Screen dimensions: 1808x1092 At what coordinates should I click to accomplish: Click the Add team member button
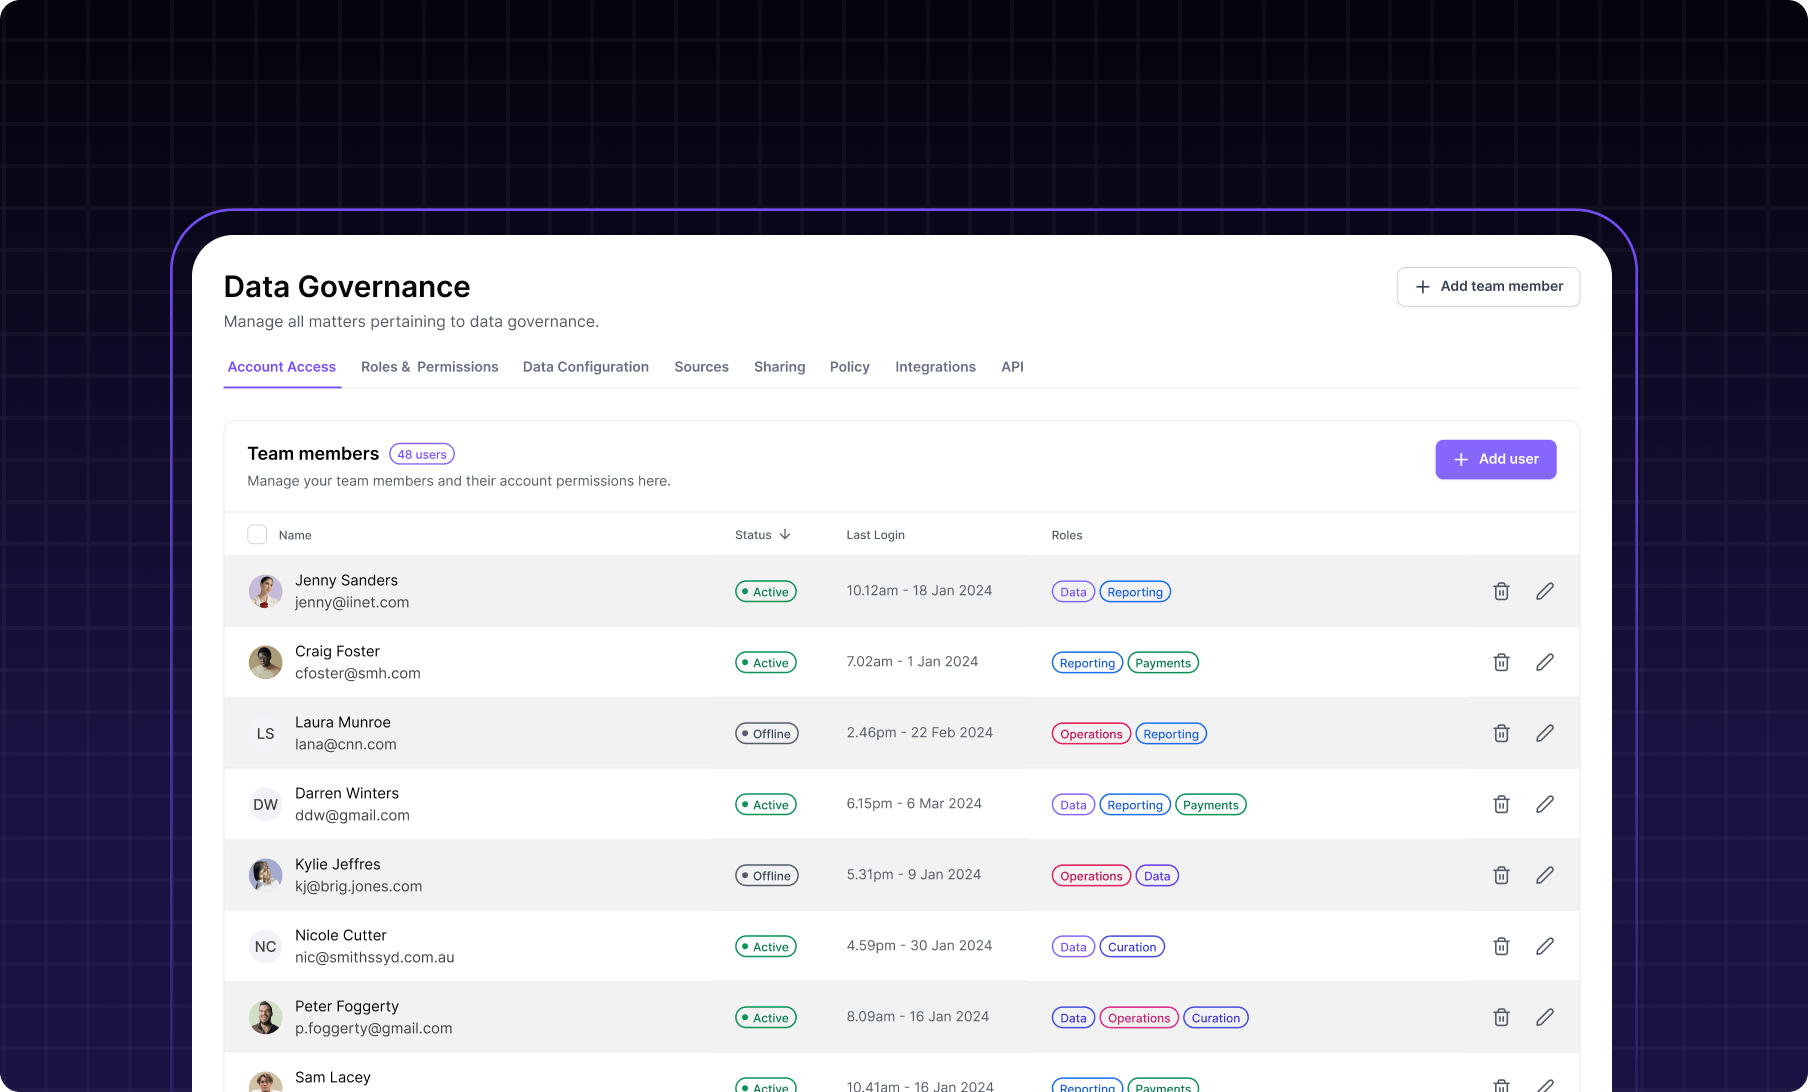1488,287
